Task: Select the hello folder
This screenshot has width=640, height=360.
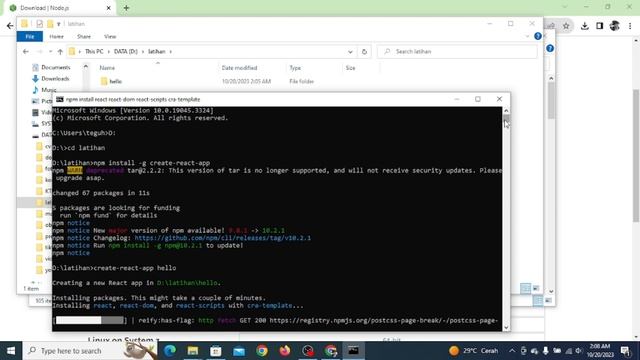Action: [x=116, y=81]
